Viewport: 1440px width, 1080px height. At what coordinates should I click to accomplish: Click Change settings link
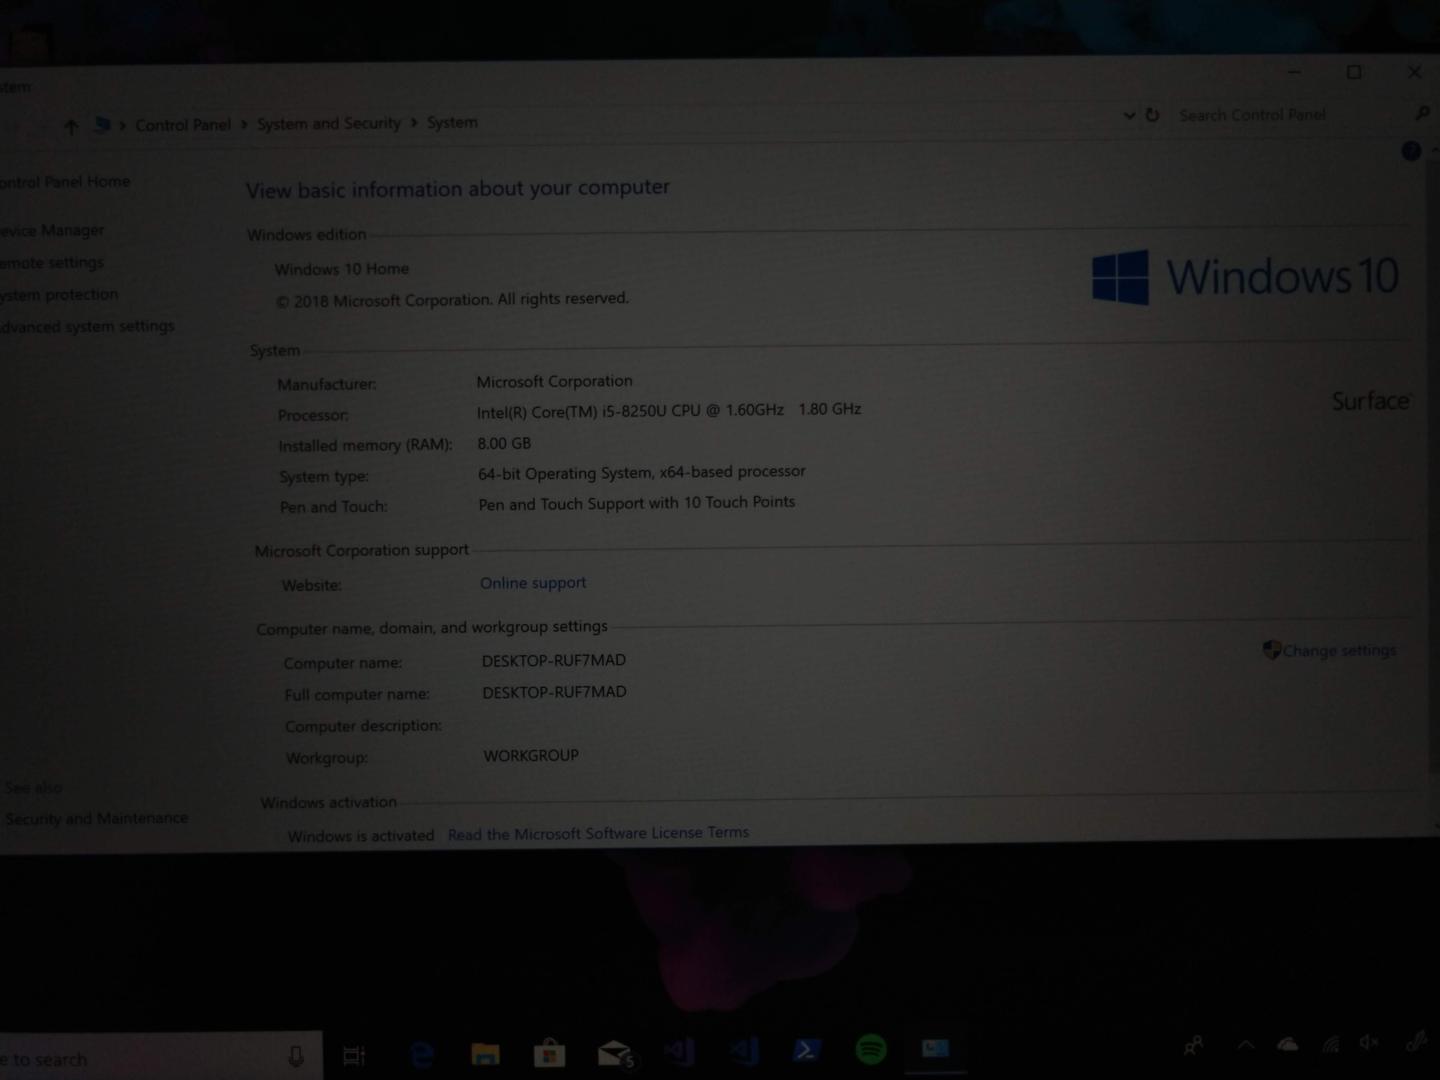[x=1339, y=650]
